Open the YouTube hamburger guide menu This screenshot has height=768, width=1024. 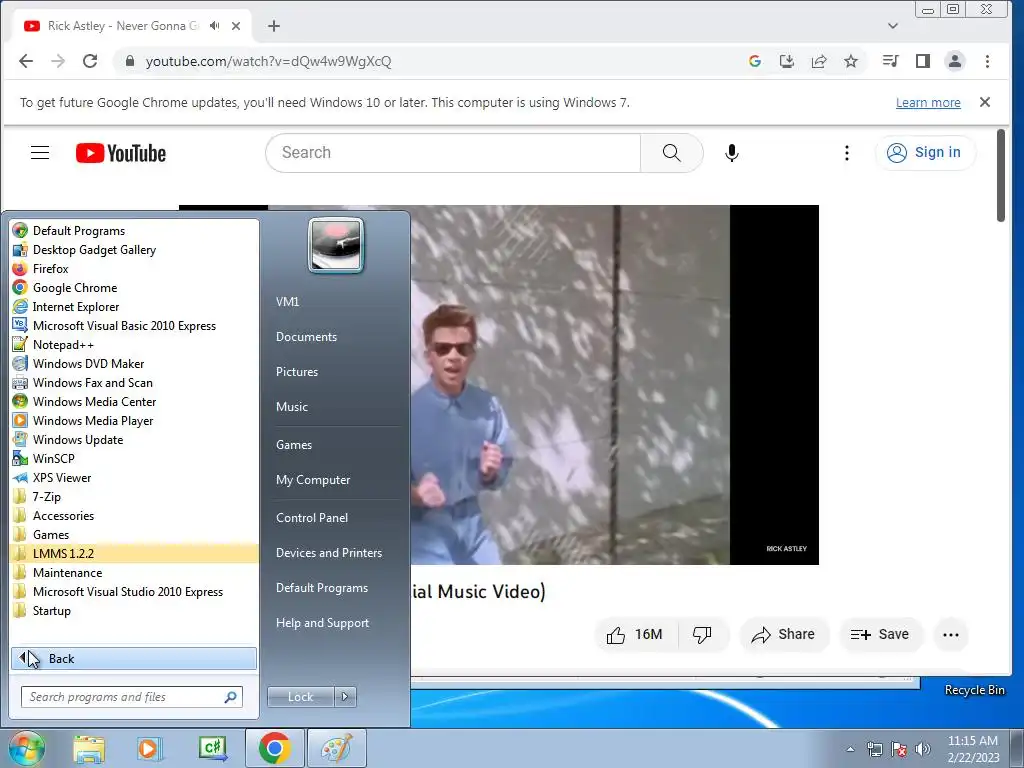pyautogui.click(x=40, y=153)
